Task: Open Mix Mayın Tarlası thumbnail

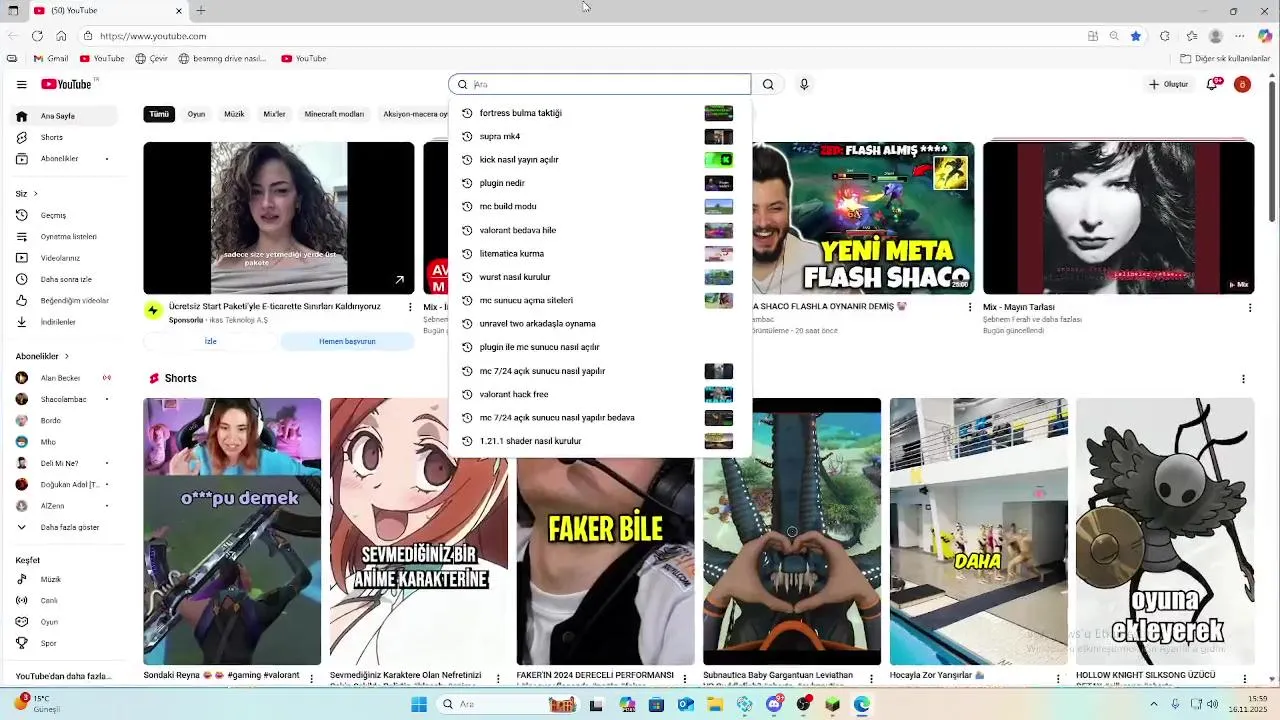Action: tap(1118, 218)
